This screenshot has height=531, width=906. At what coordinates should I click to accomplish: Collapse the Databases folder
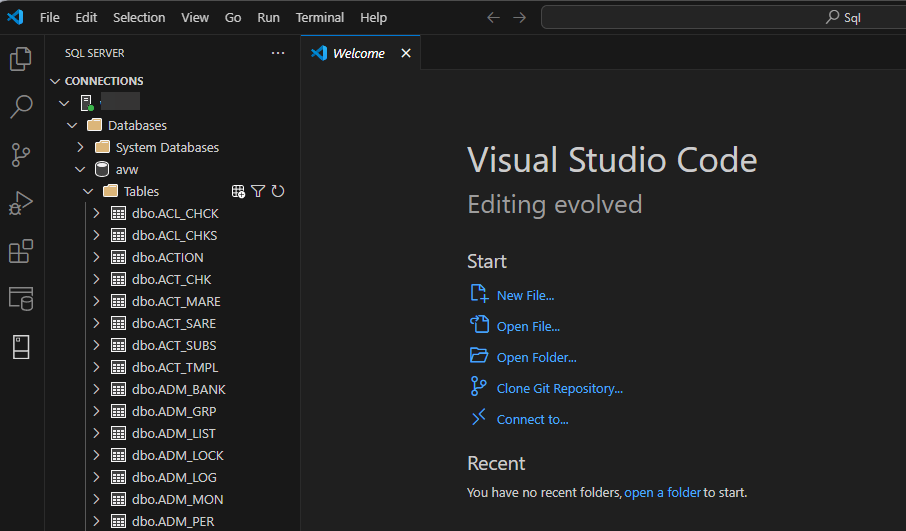tap(72, 125)
